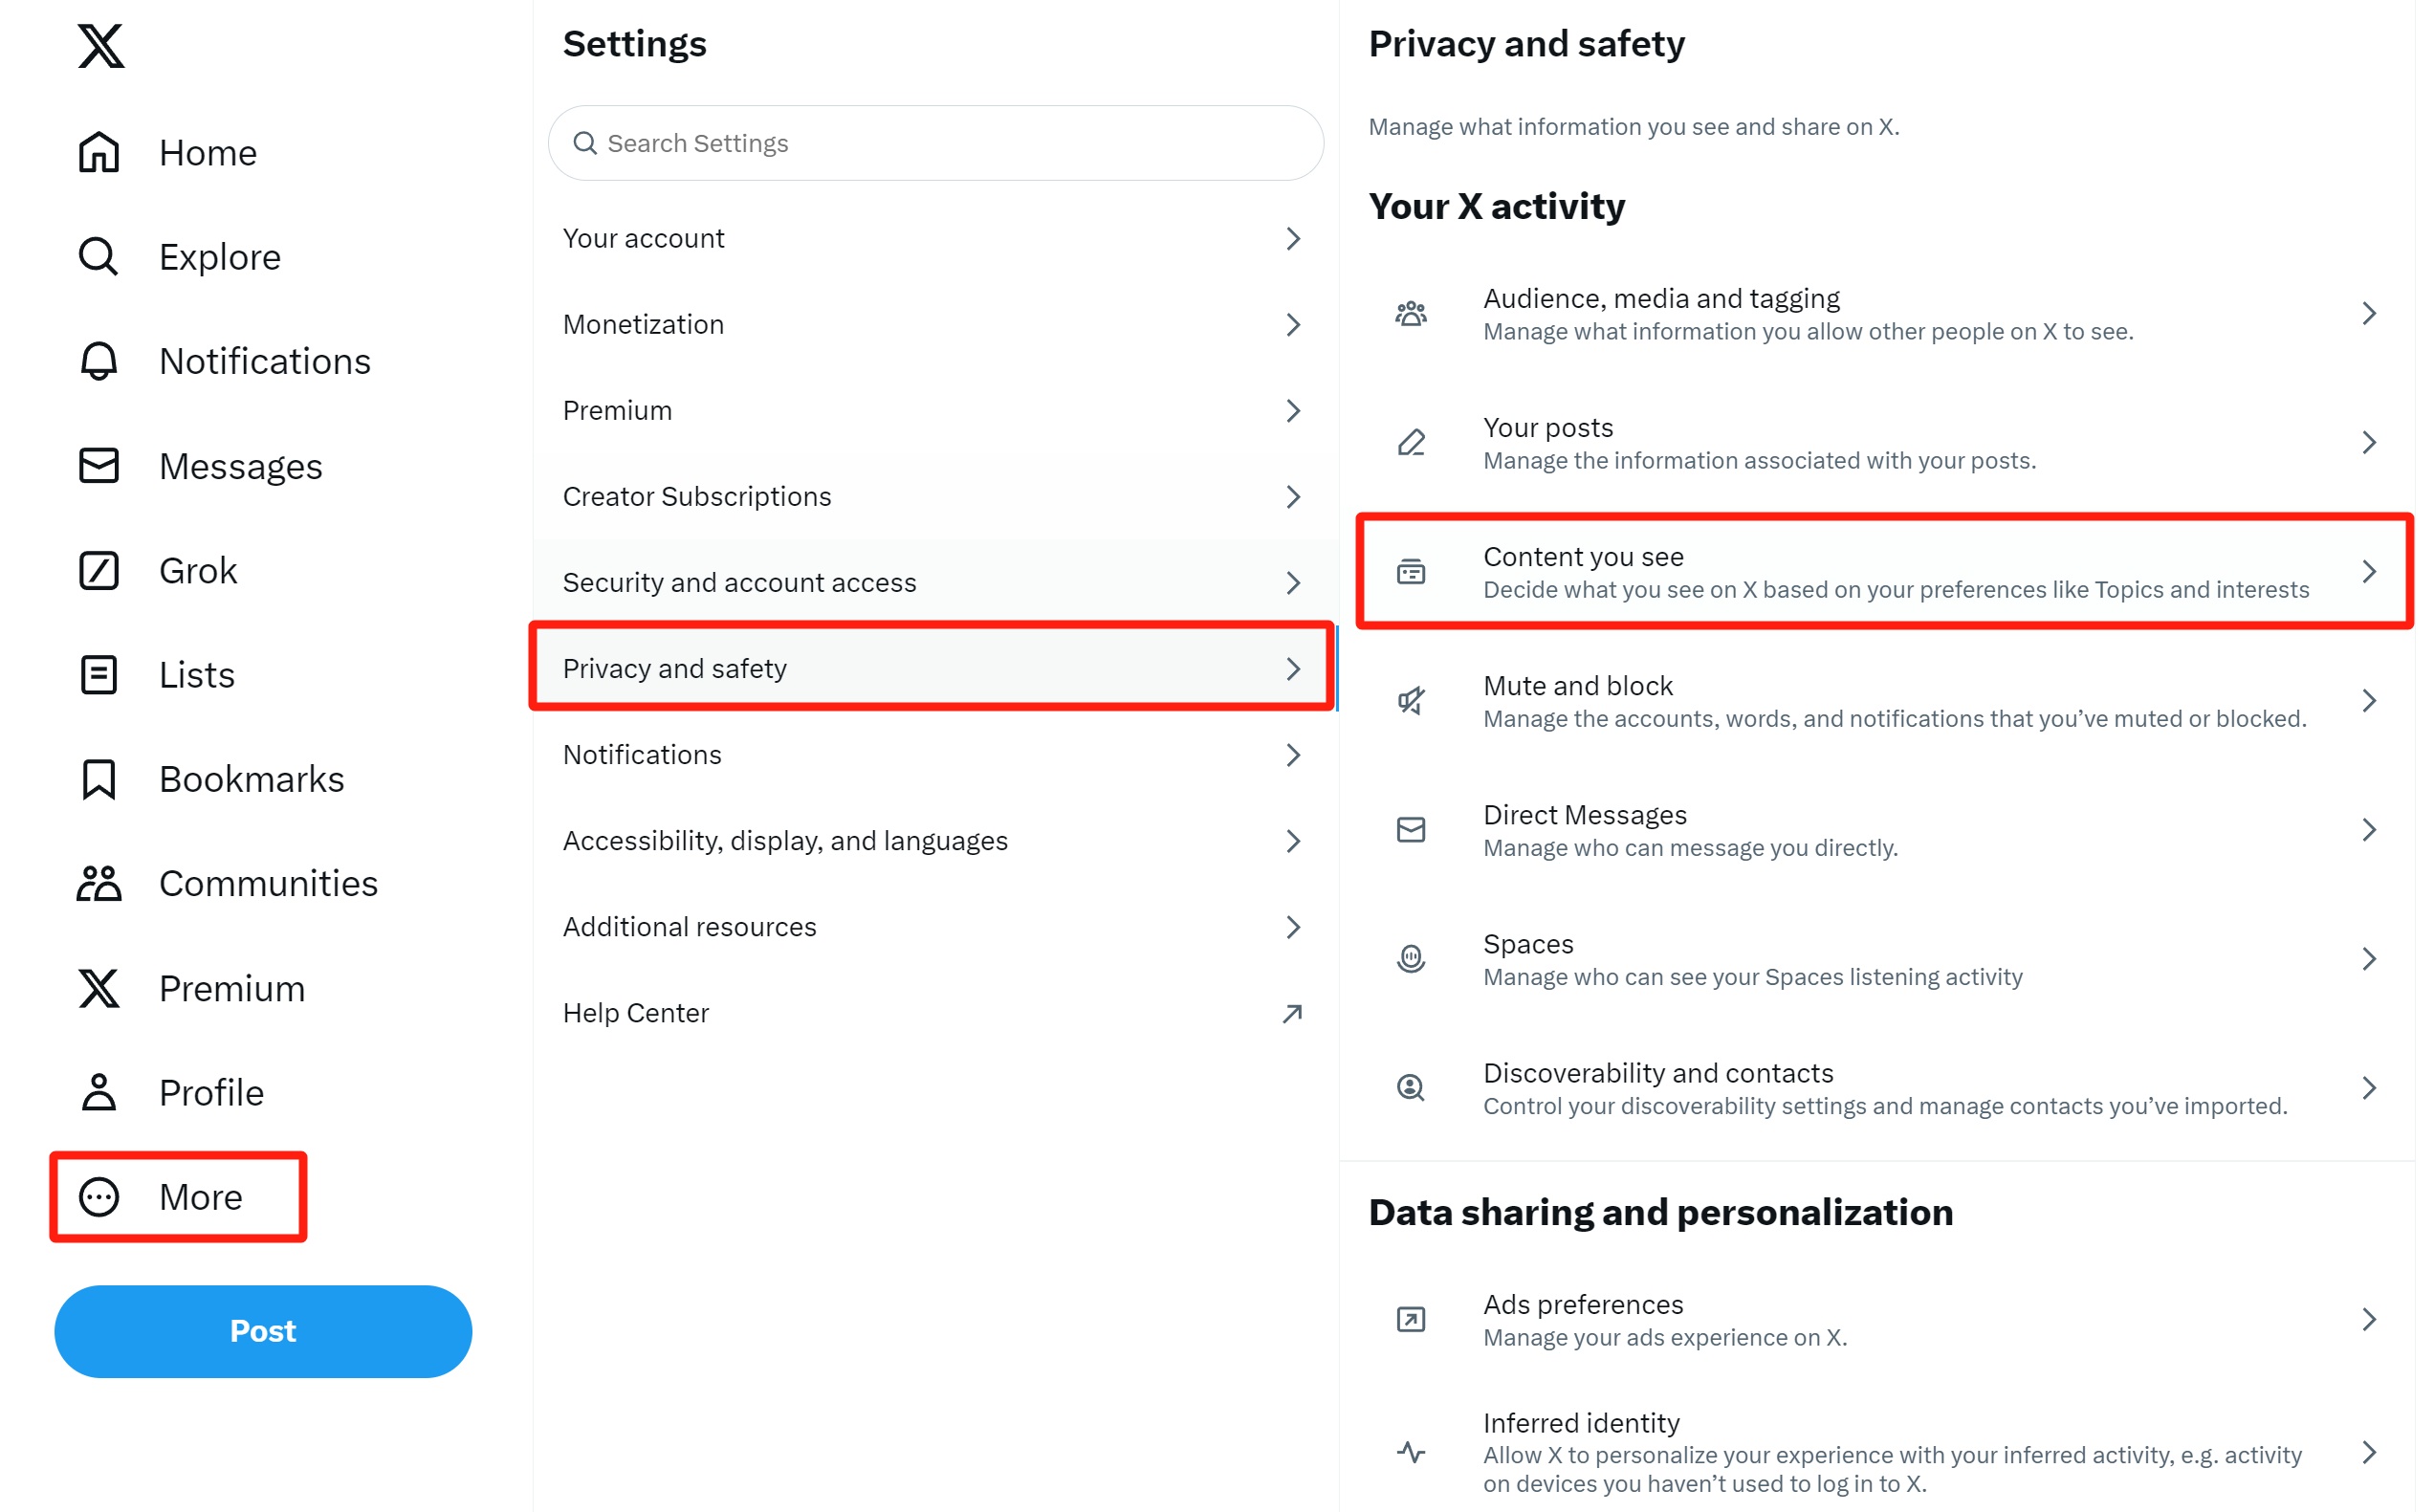Open Accessibility, display, and languages settings

(936, 841)
